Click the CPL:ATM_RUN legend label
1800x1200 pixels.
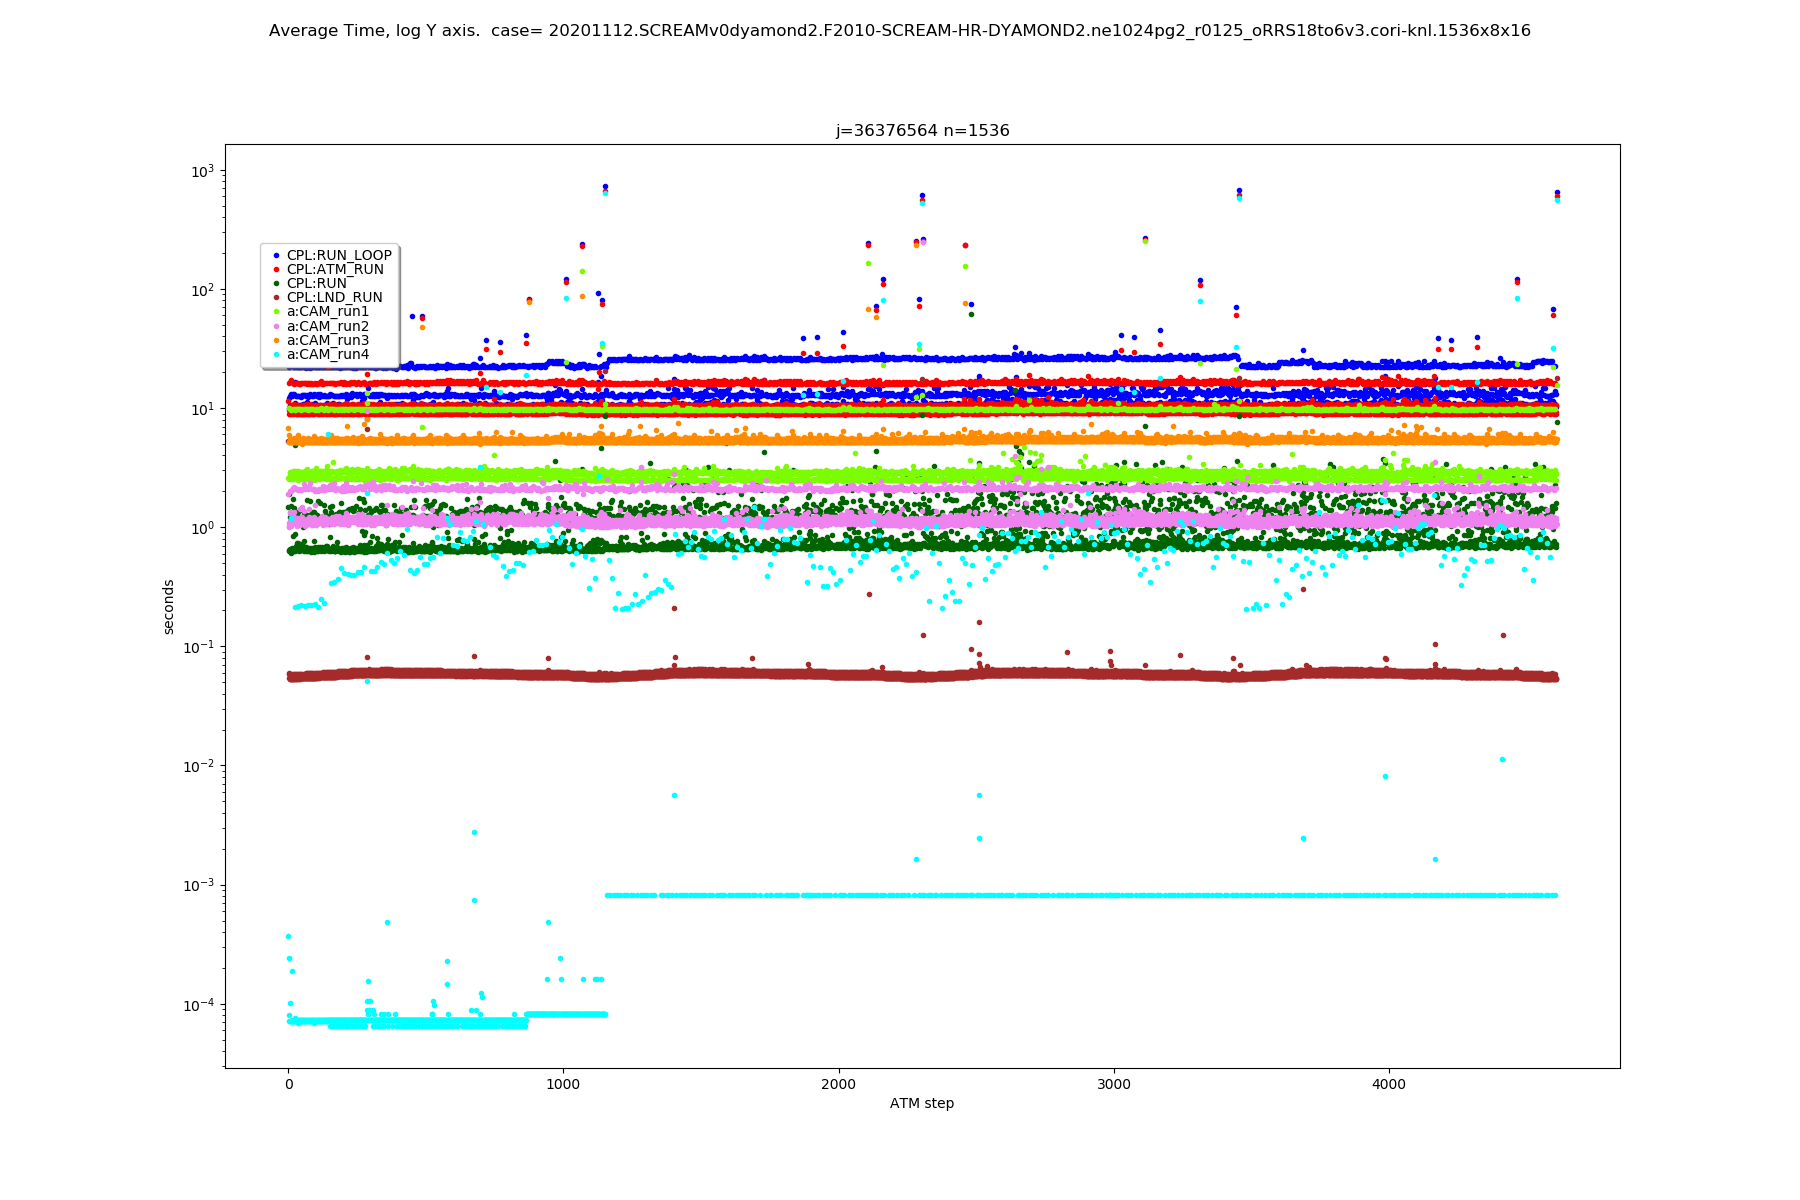click(x=335, y=269)
